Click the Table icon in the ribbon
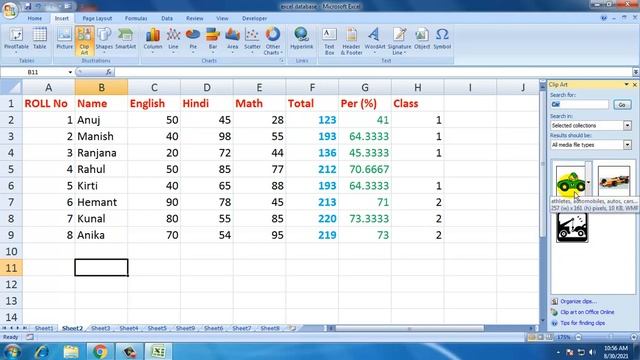 40,40
